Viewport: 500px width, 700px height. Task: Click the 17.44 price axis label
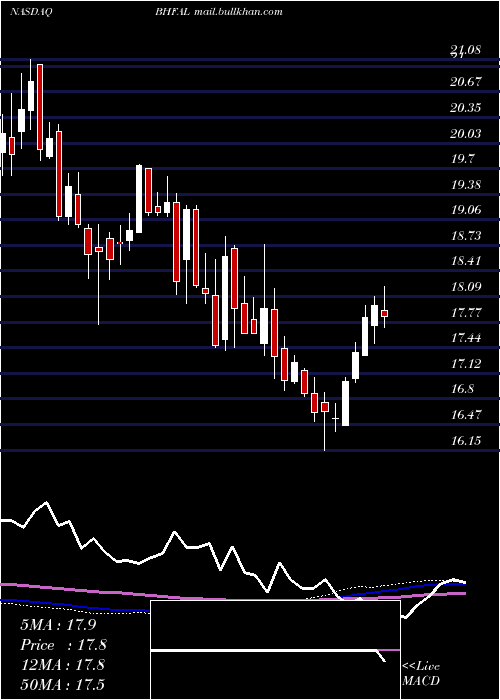point(466,338)
